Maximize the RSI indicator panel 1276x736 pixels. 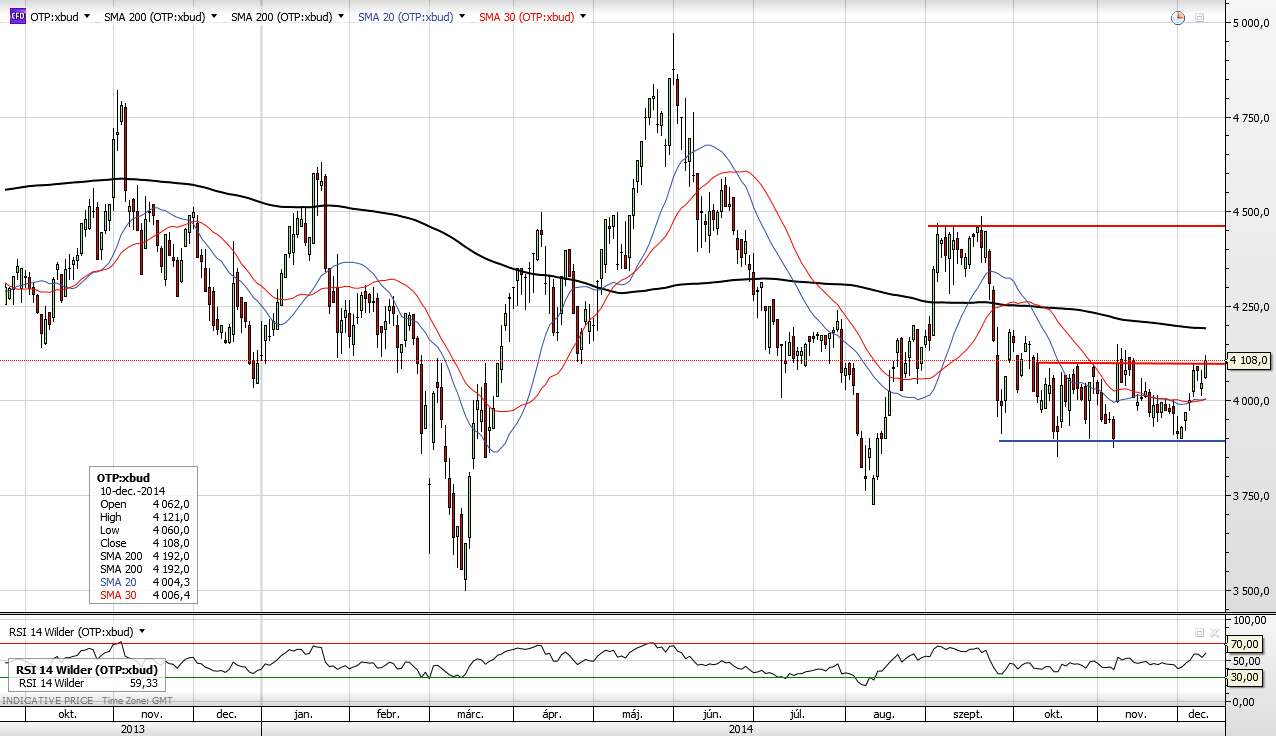(1200, 633)
